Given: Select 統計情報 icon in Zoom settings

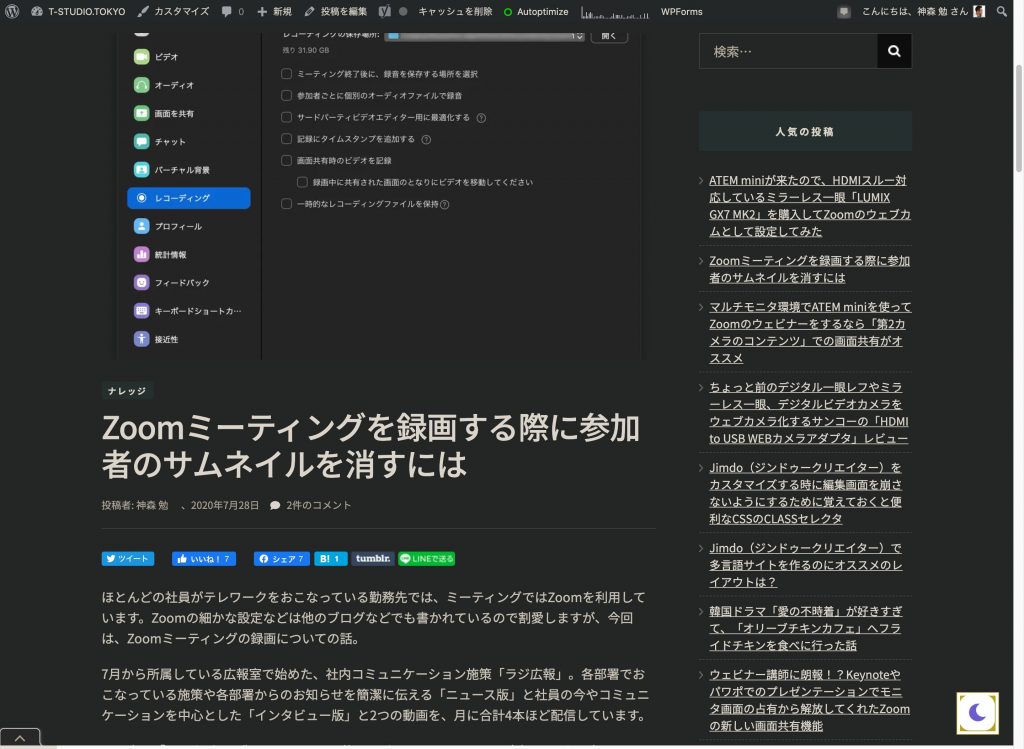Looking at the screenshot, I should point(142,254).
